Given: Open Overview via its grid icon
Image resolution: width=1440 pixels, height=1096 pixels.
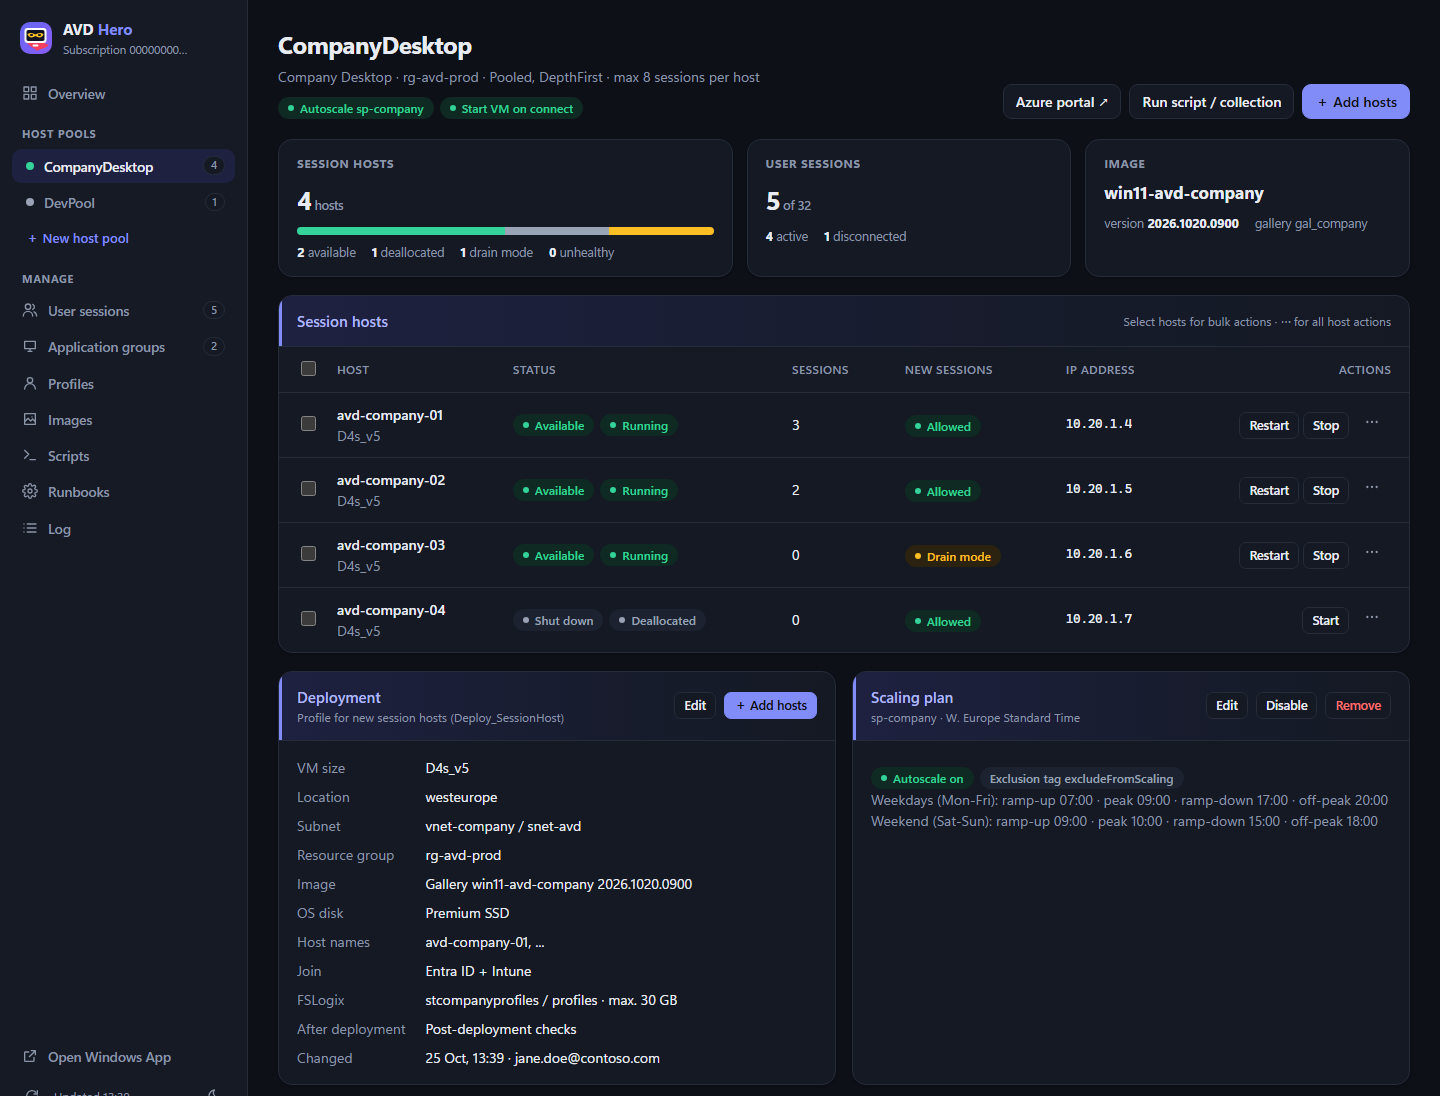Looking at the screenshot, I should (x=30, y=93).
